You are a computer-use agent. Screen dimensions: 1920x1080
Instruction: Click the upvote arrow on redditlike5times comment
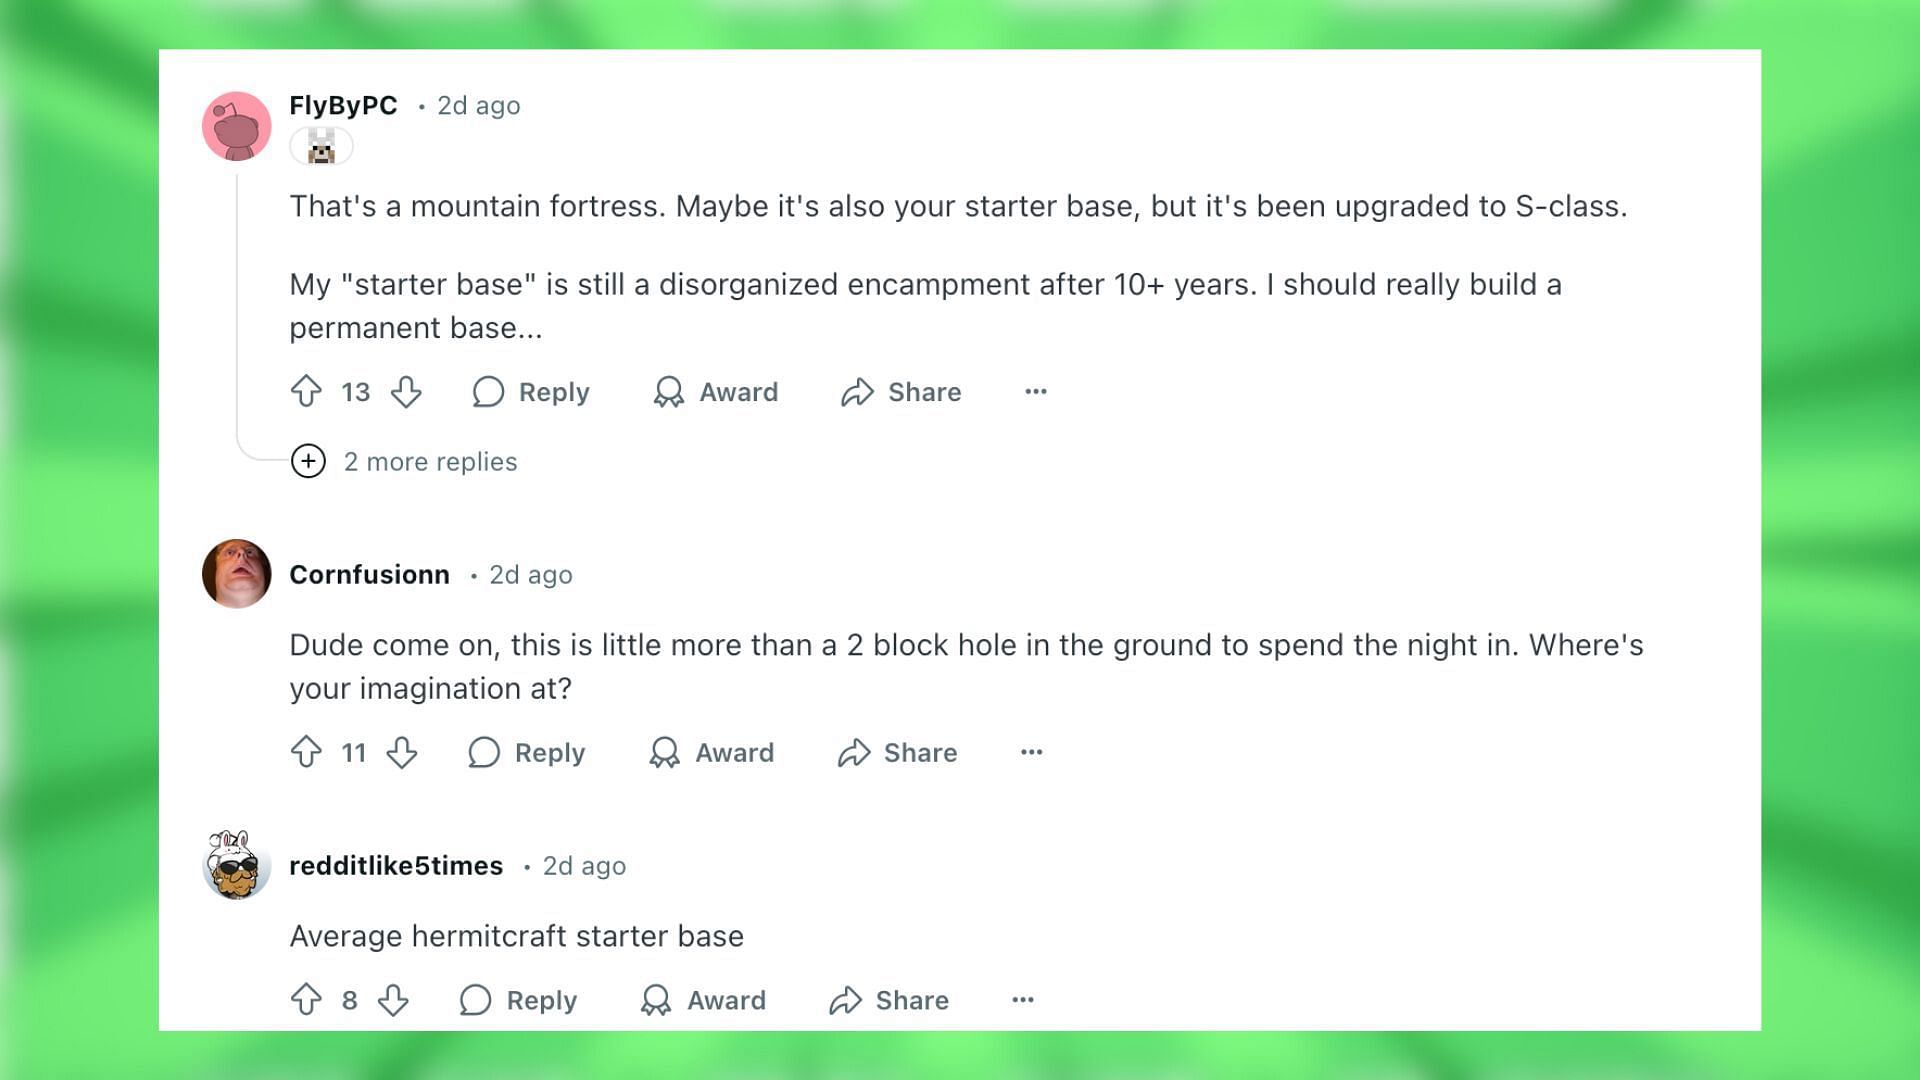(x=309, y=1000)
